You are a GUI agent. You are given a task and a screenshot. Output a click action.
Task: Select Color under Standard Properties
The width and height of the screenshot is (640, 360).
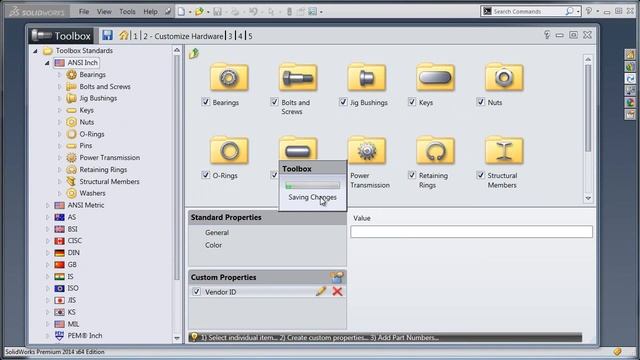pos(213,245)
